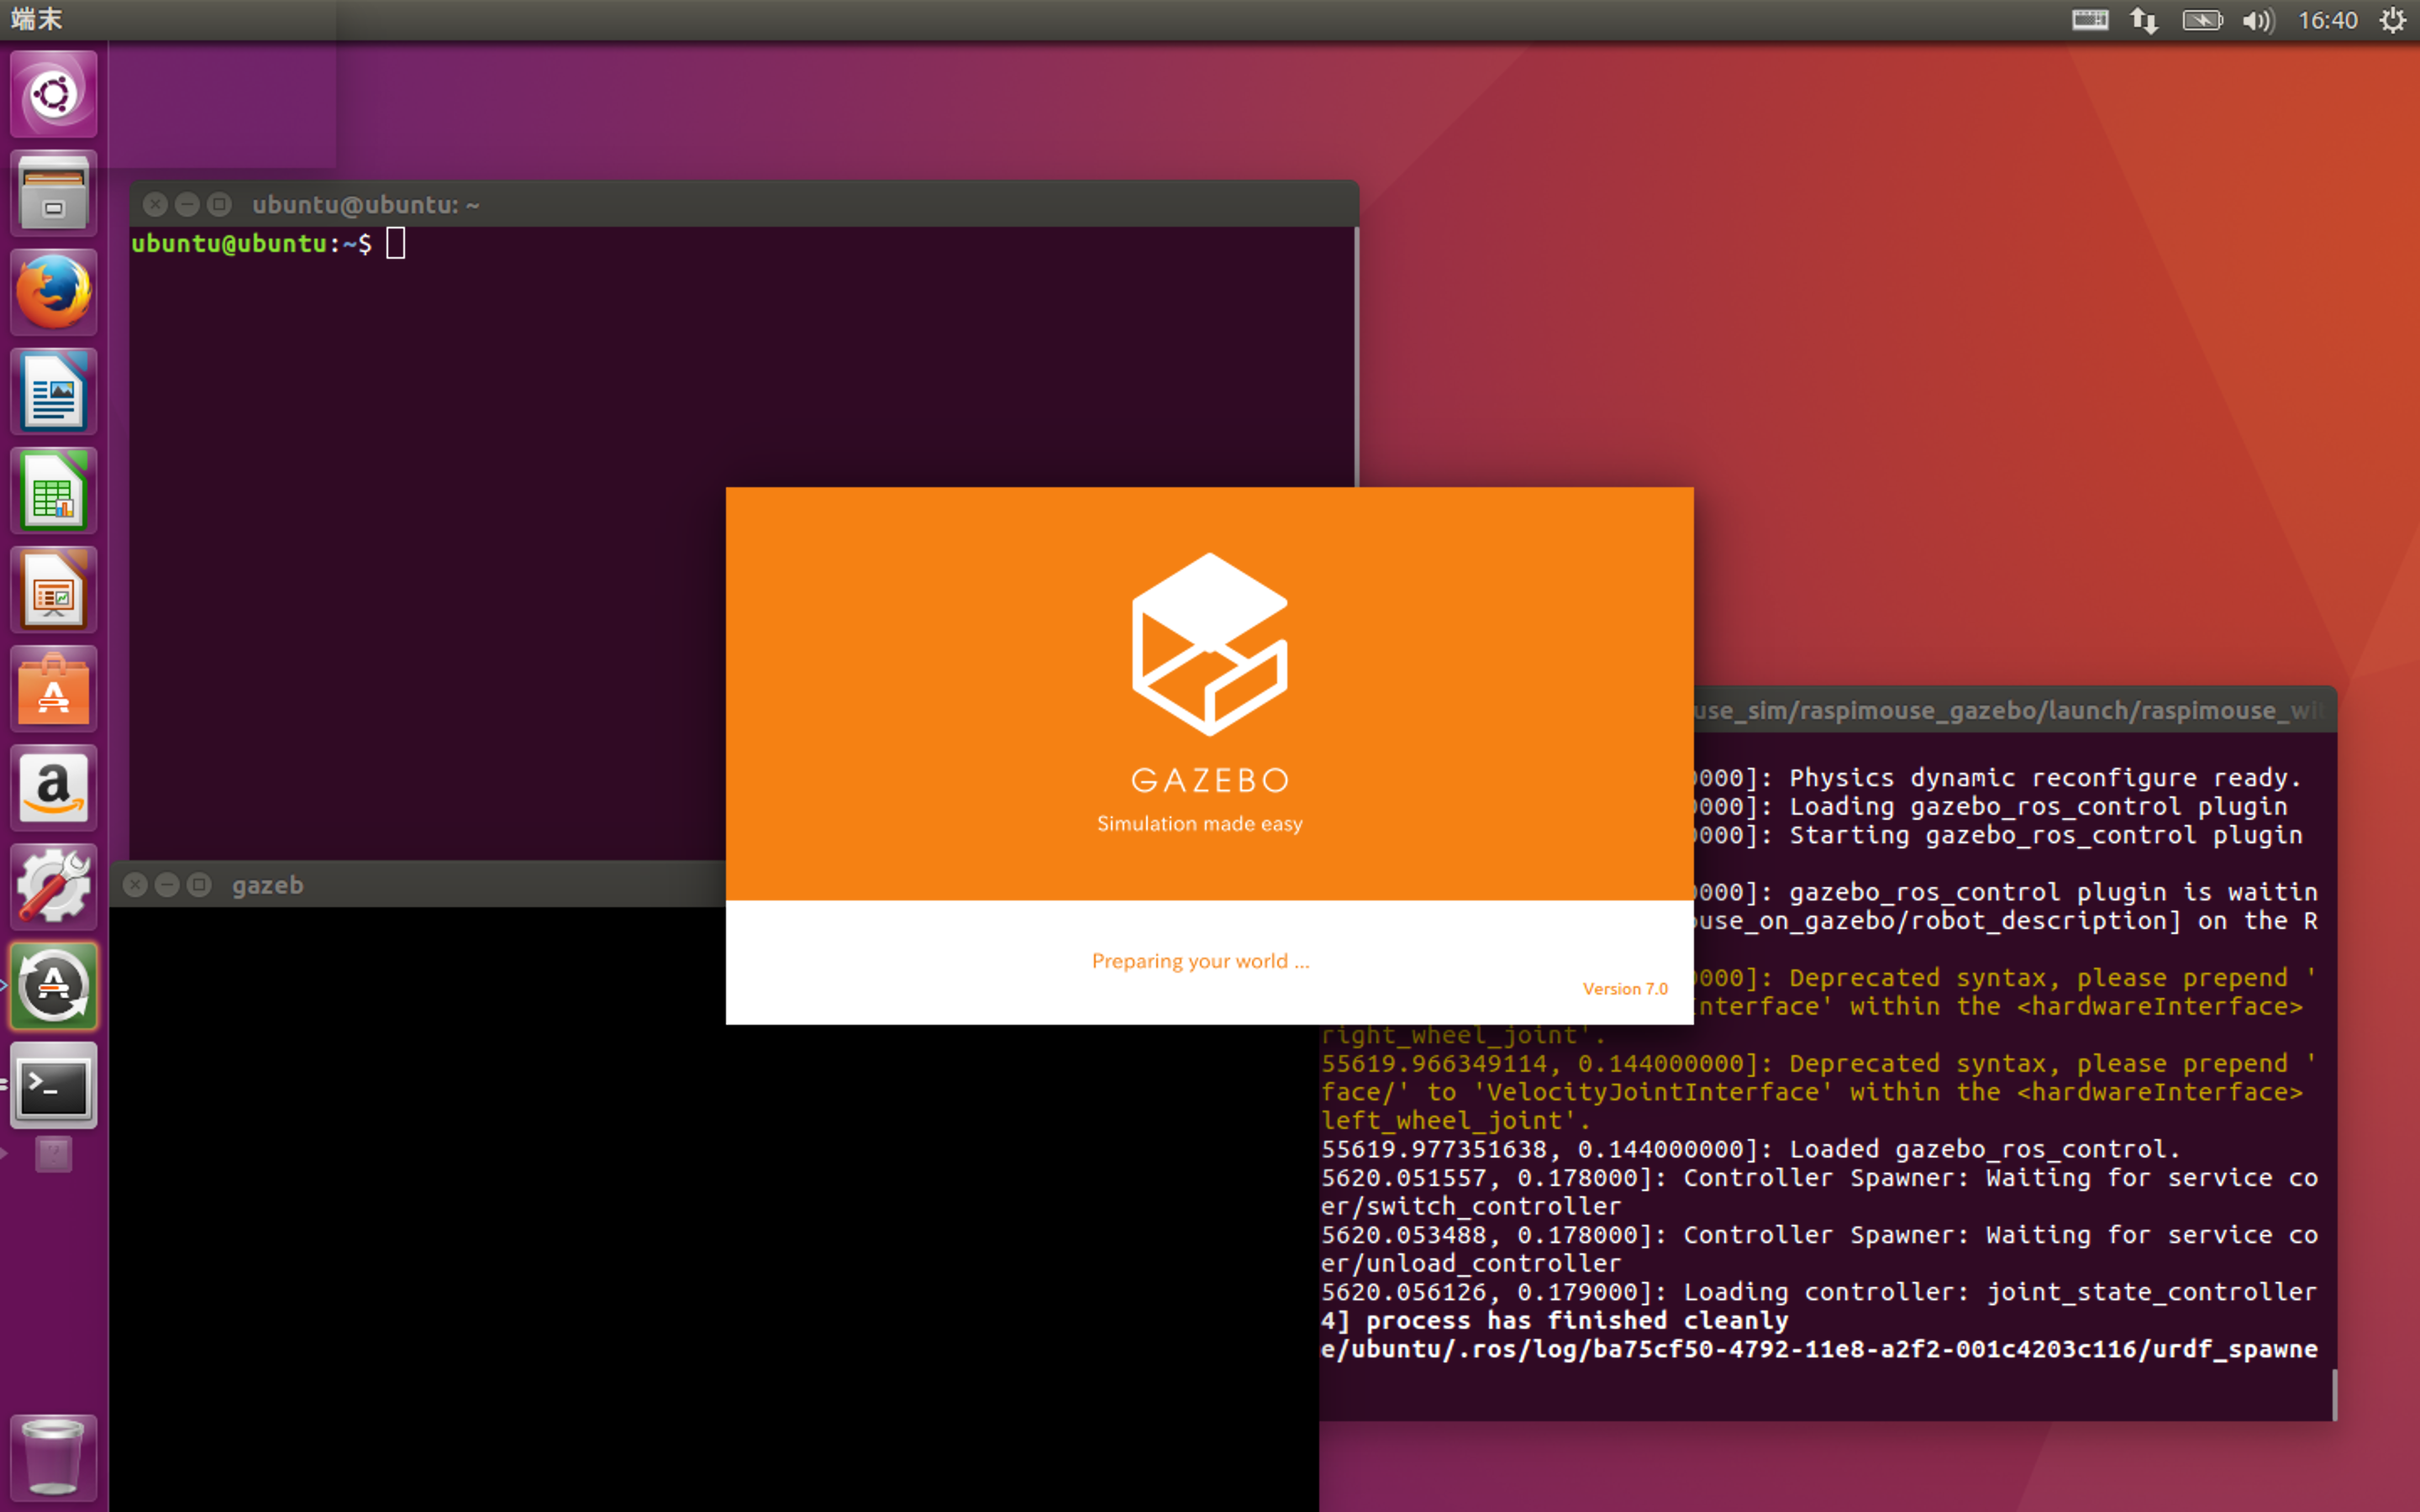Open the network connections indicator
This screenshot has height=1512, width=2420.
(2144, 20)
